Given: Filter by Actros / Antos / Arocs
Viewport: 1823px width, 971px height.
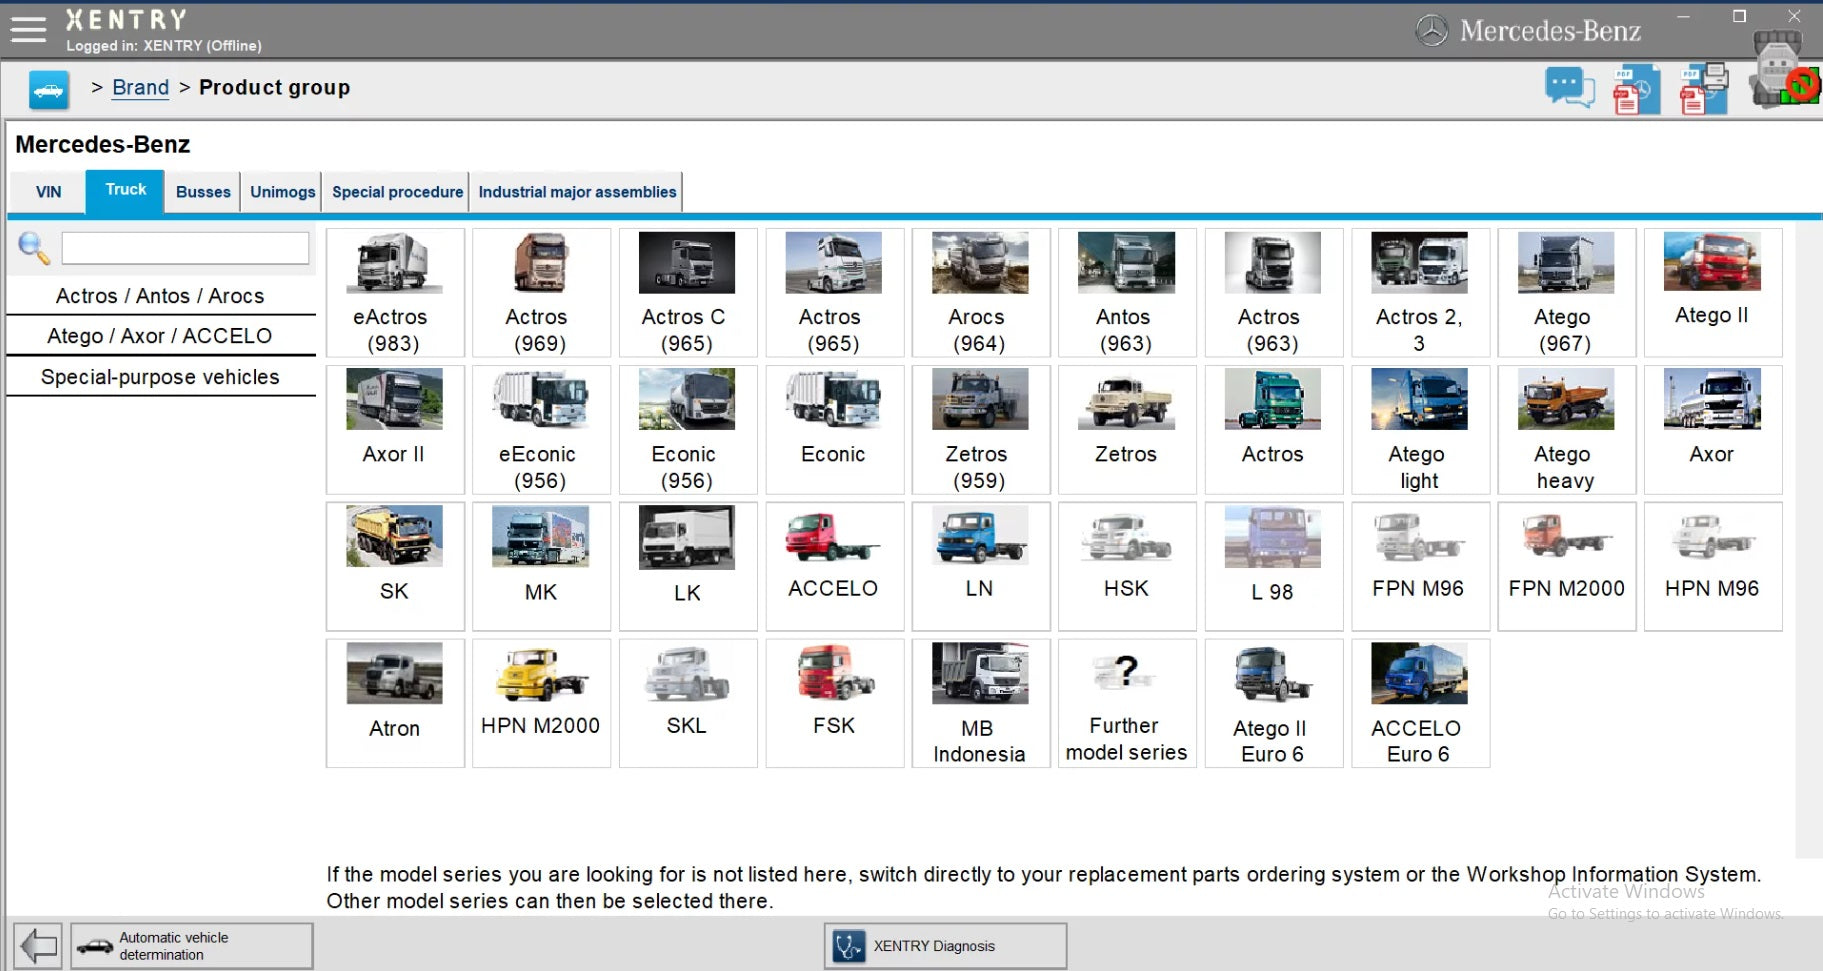Looking at the screenshot, I should pos(160,296).
